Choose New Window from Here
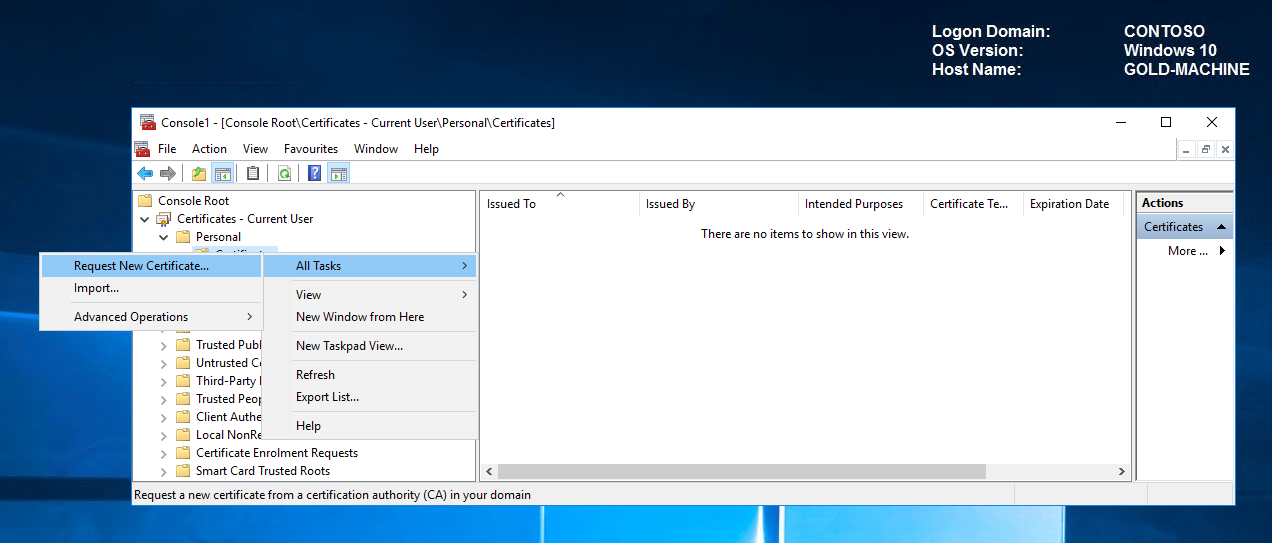1272x543 pixels. tap(370, 316)
